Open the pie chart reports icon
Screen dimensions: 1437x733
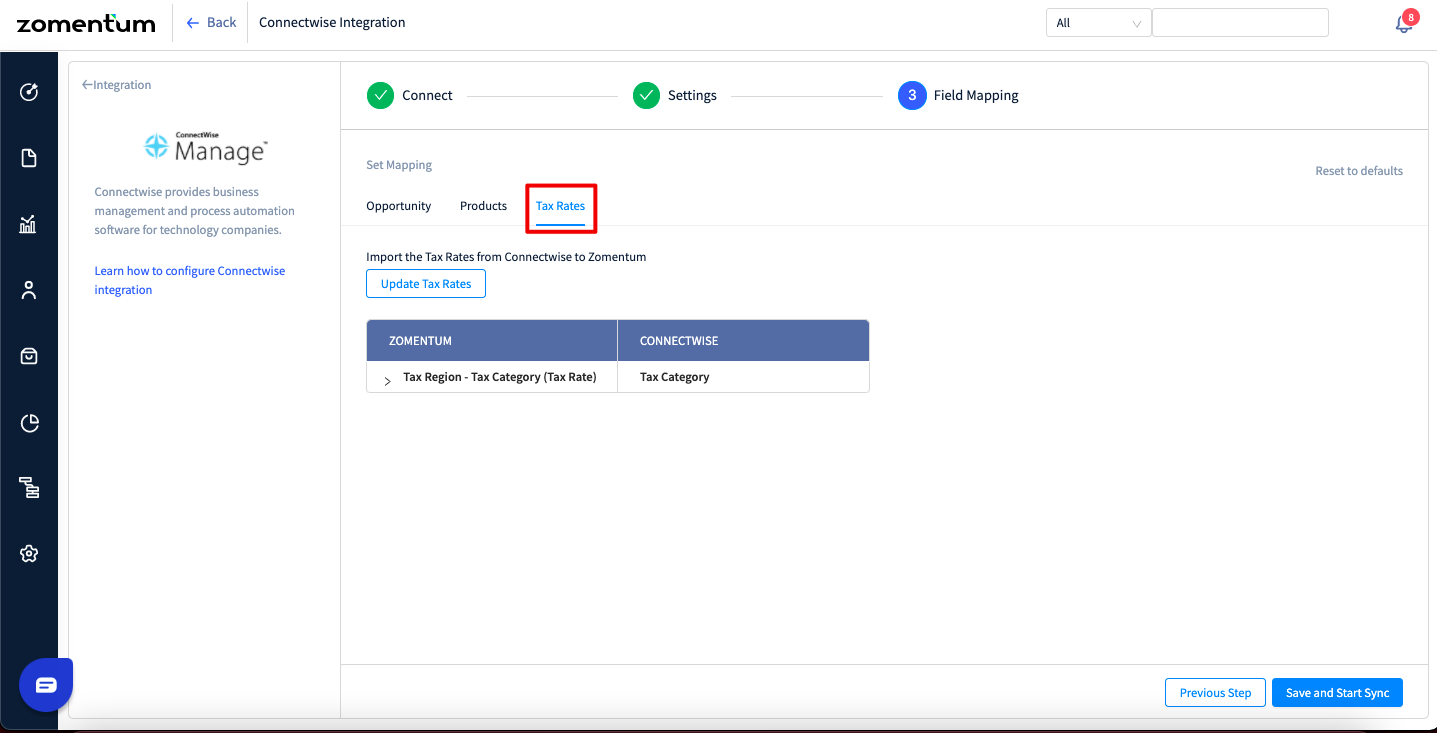click(29, 423)
